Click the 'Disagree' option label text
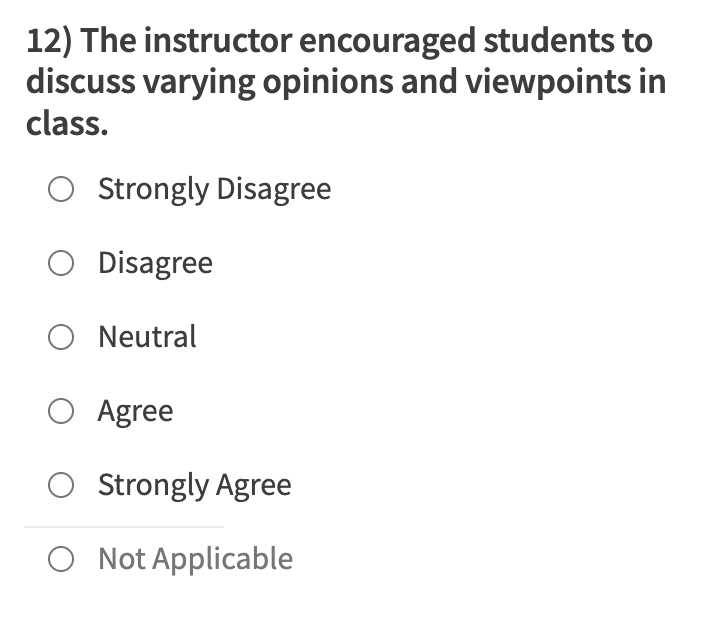The image size is (728, 624). tap(155, 263)
